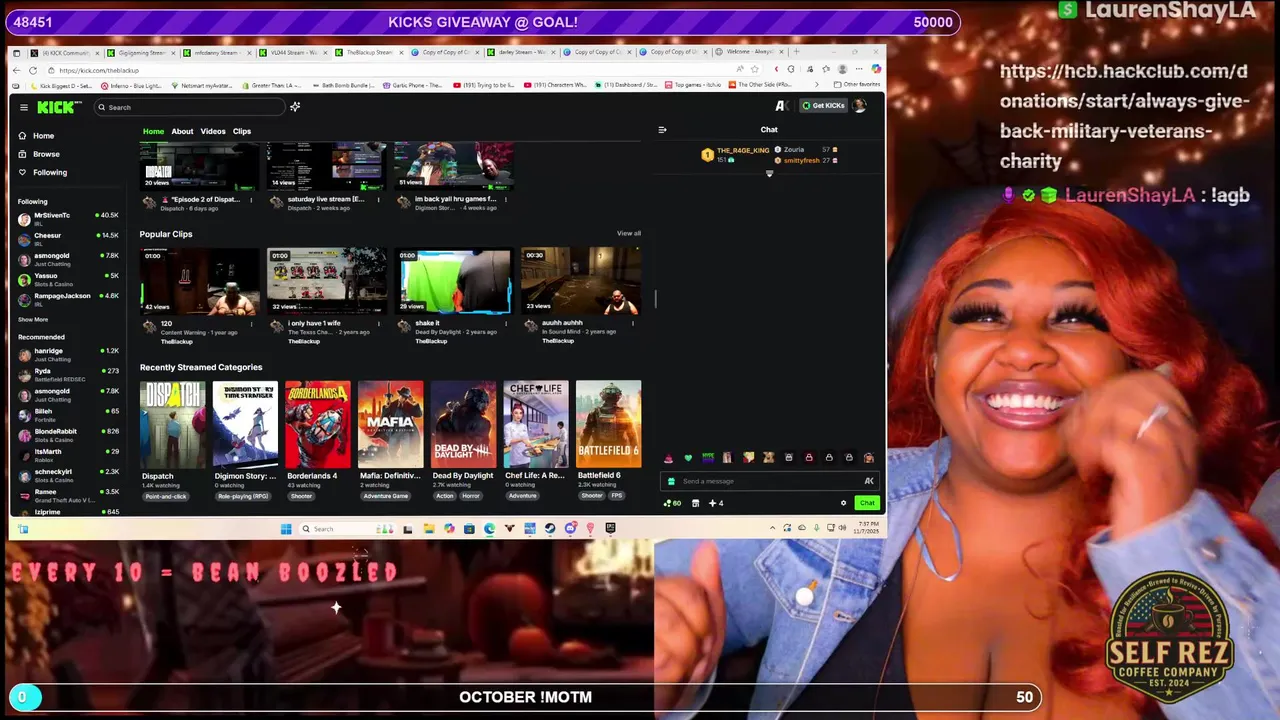Open hanridge channel in Recommended
The image size is (1280, 720).
pos(68,355)
